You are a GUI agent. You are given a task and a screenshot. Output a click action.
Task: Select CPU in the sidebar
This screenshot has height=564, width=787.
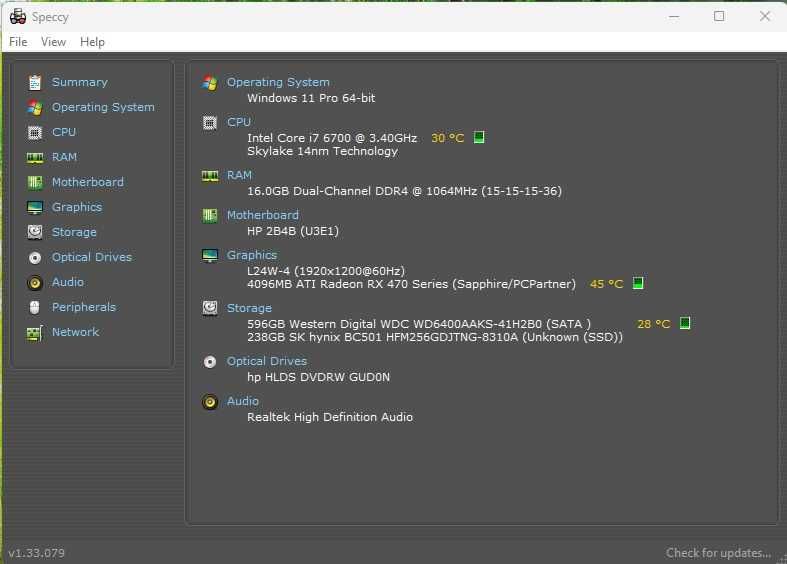click(x=64, y=132)
